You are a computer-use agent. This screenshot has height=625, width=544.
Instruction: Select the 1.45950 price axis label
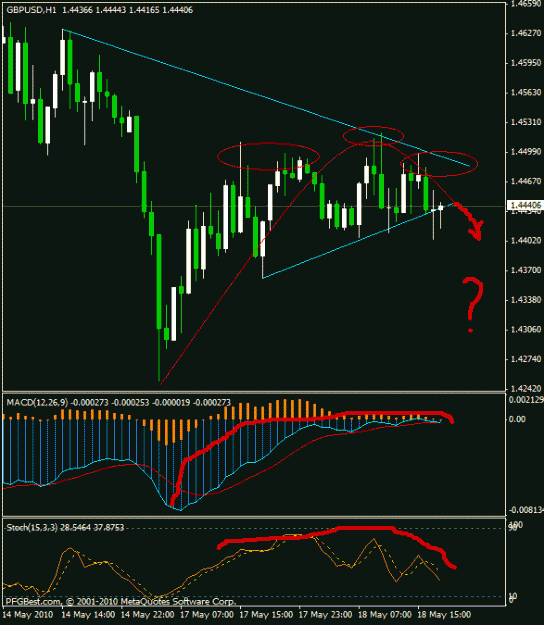click(x=526, y=63)
